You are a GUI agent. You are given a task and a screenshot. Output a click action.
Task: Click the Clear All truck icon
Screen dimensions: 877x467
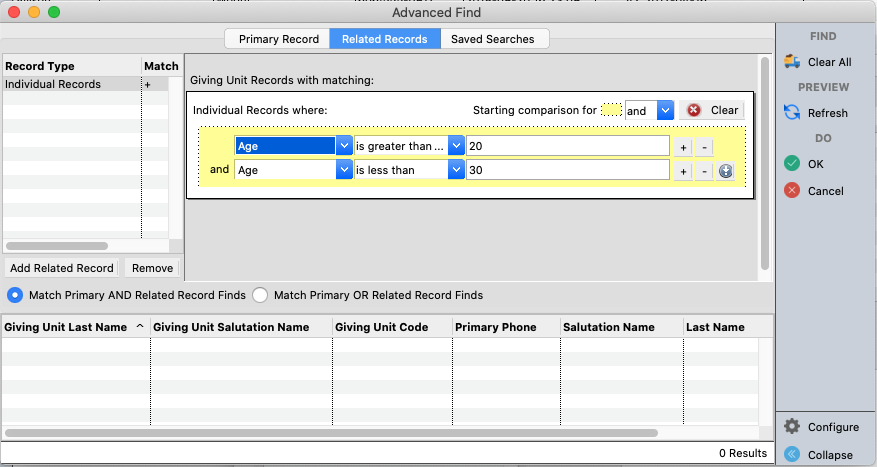click(x=792, y=62)
